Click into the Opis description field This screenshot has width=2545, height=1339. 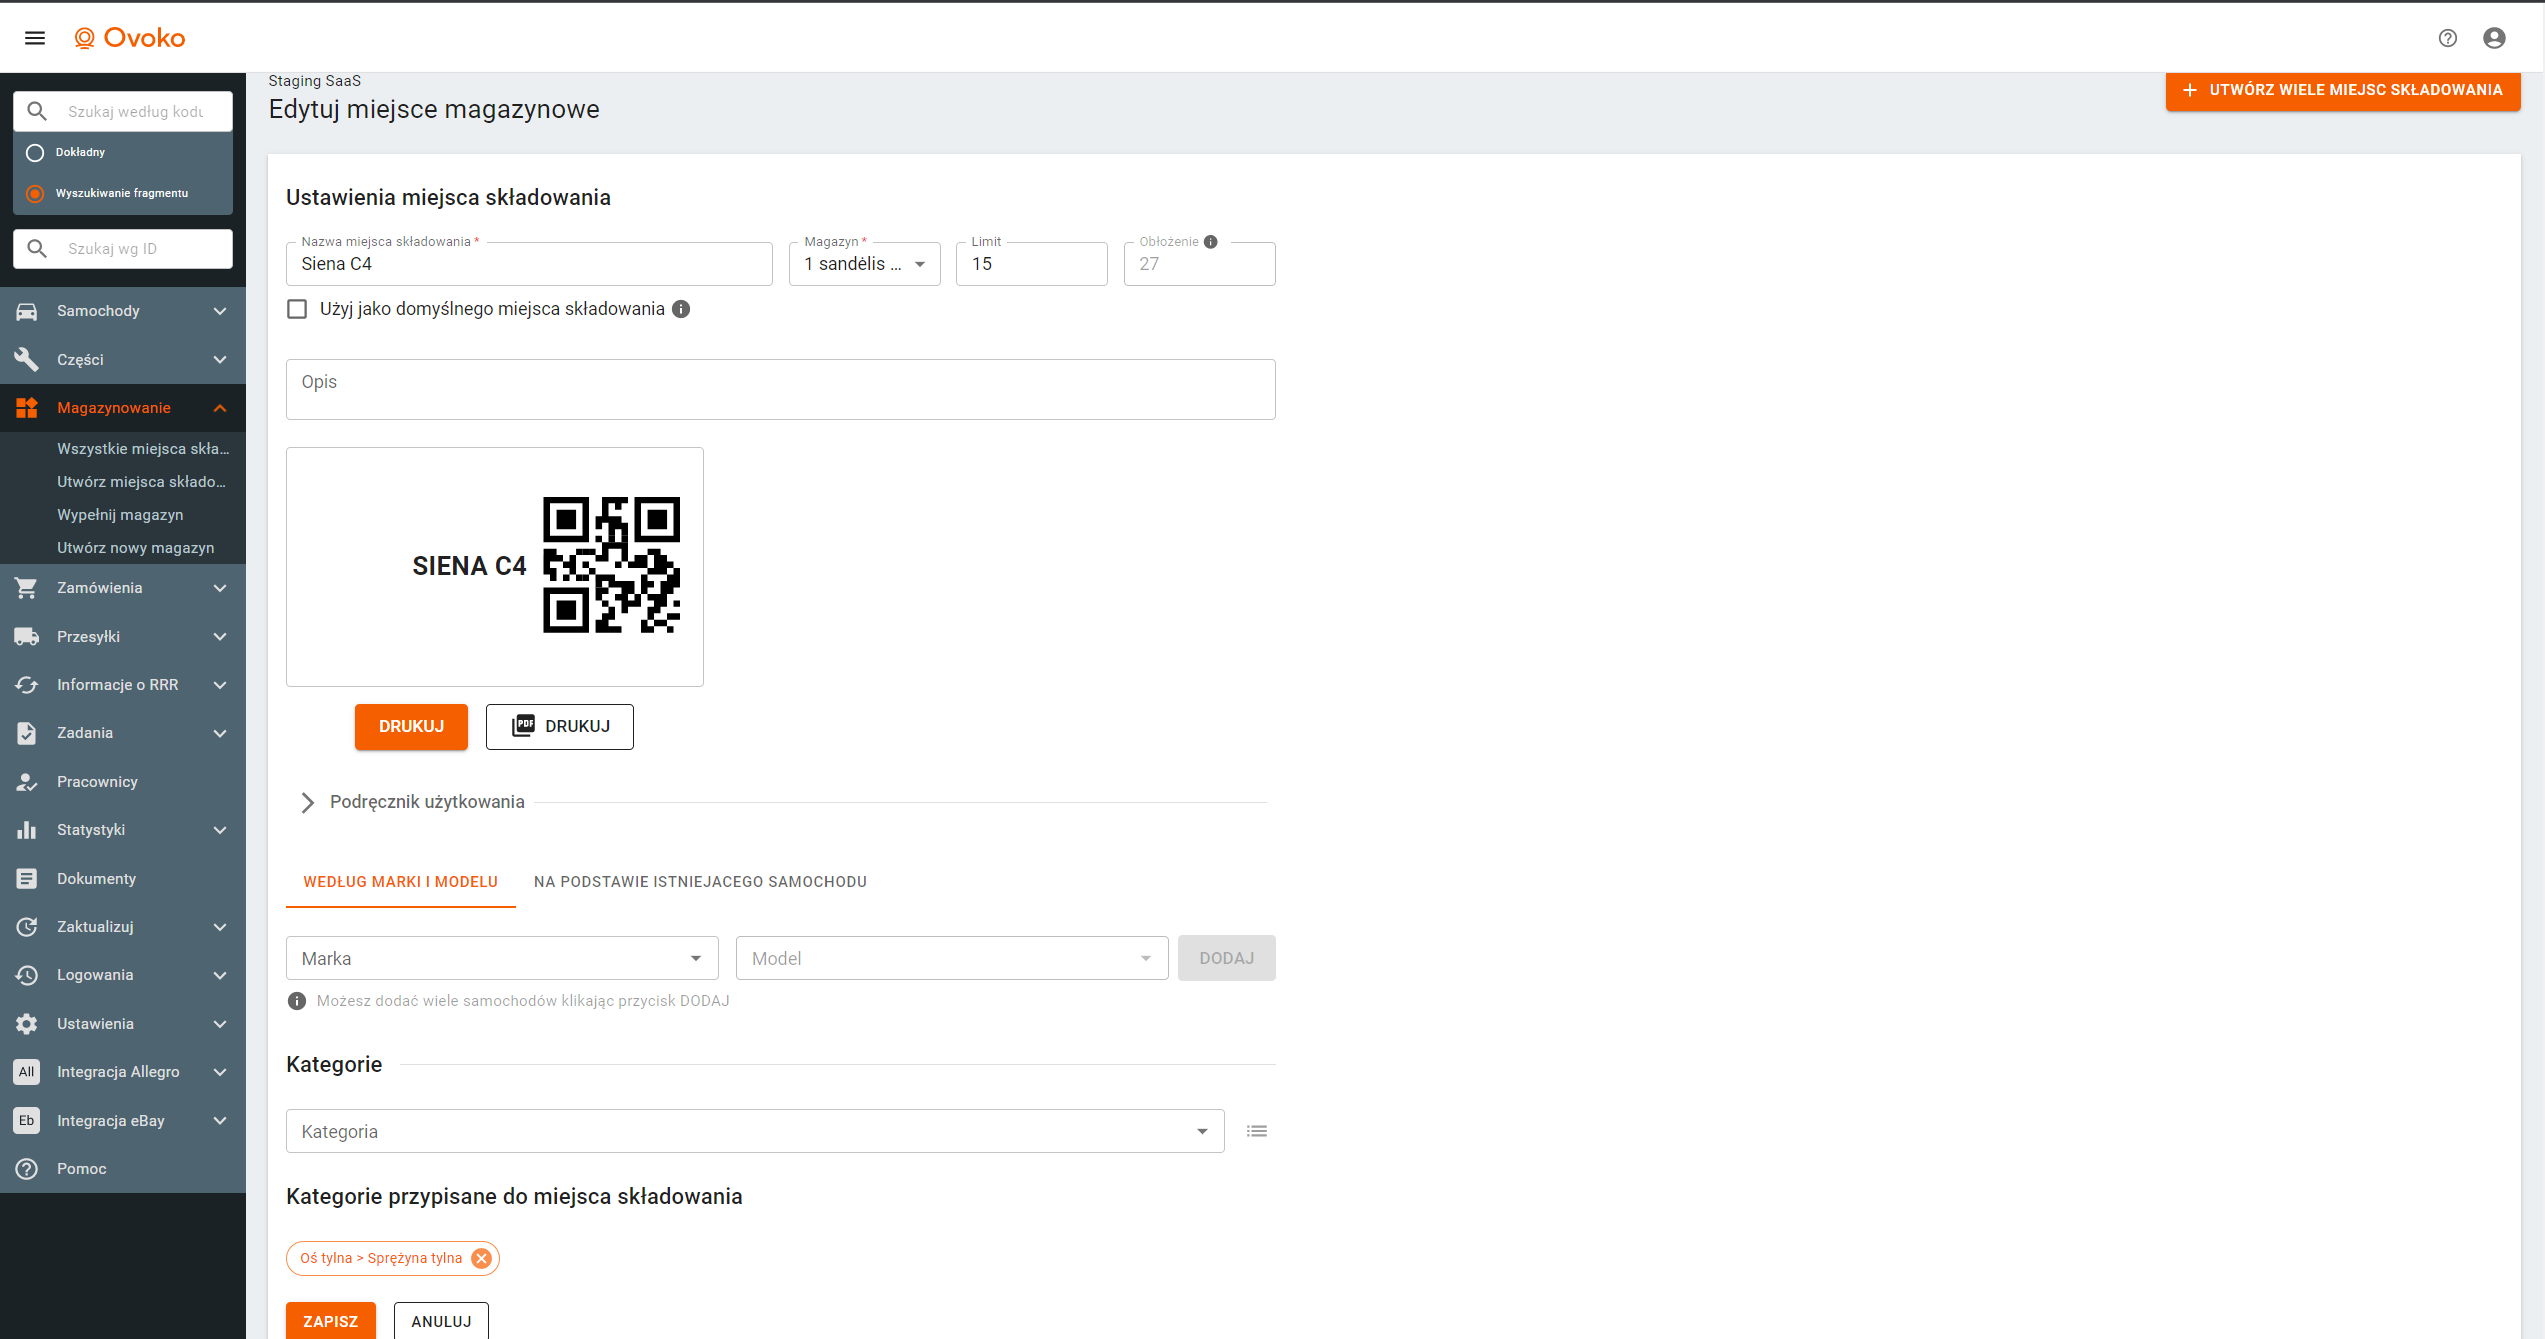[780, 389]
